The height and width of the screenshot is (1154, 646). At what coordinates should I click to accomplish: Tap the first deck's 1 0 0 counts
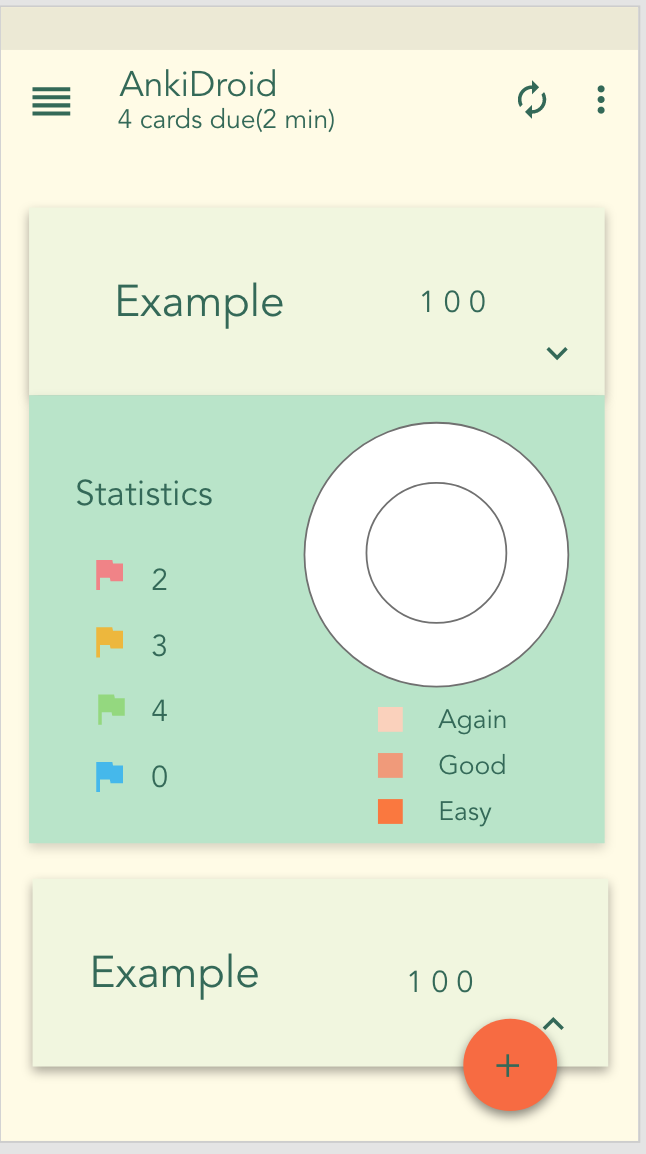[x=453, y=302]
